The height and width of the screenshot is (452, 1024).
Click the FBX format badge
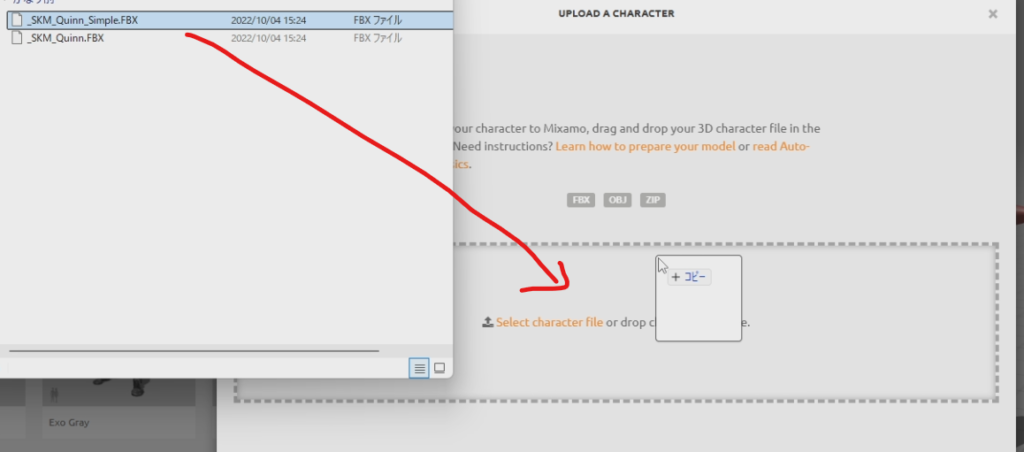click(x=581, y=200)
